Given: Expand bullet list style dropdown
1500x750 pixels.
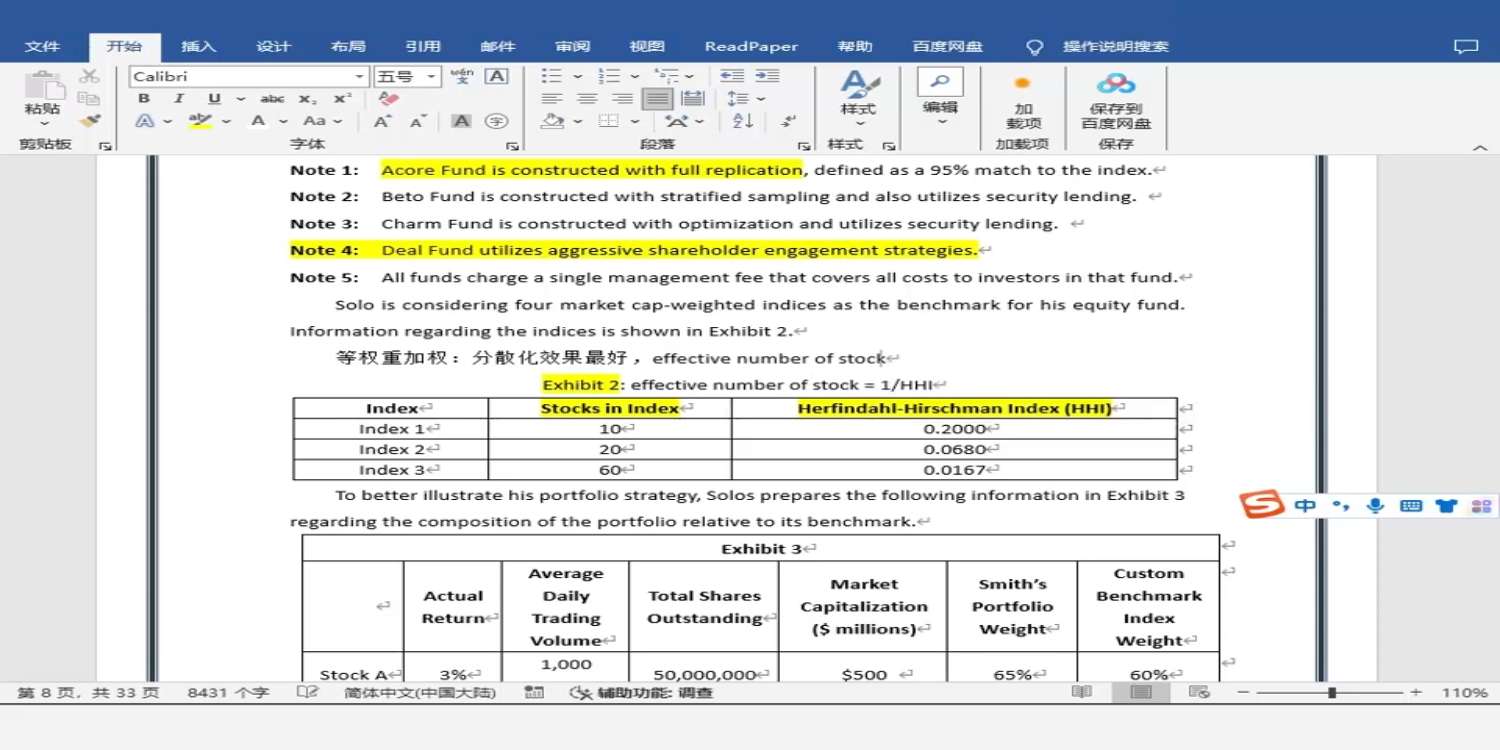Looking at the screenshot, I should 578,77.
